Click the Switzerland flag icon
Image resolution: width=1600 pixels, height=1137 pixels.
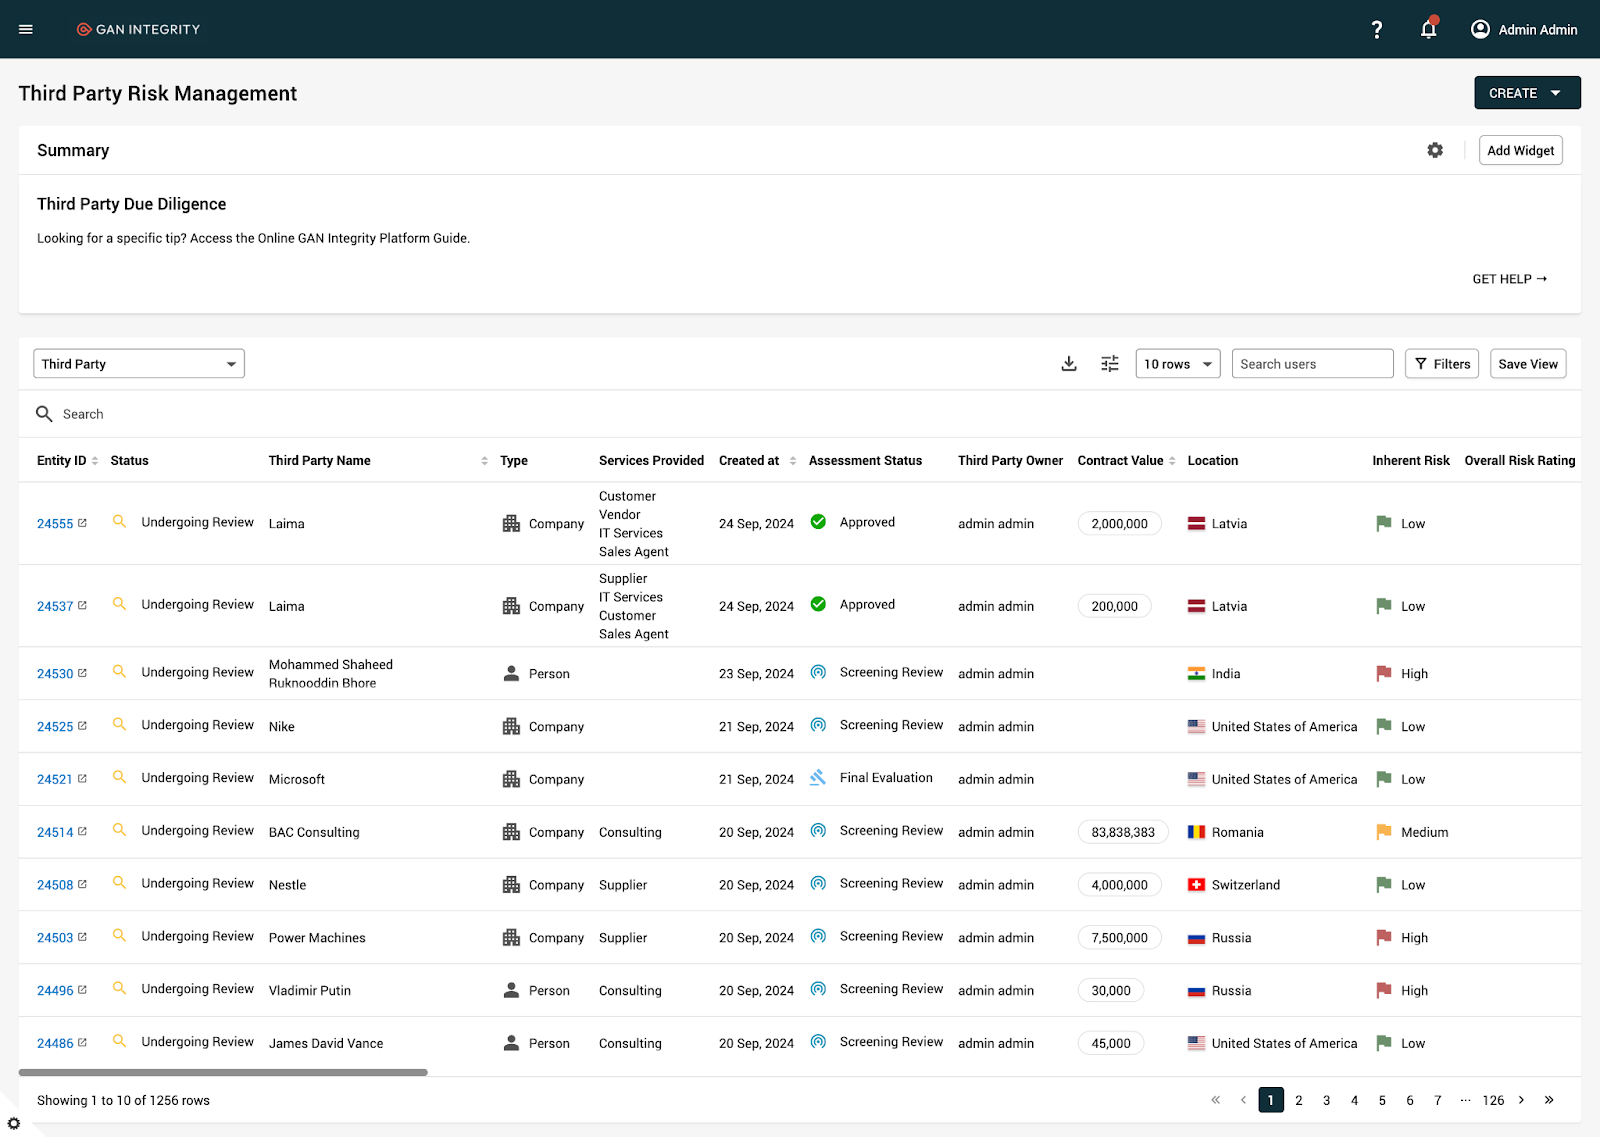pyautogui.click(x=1196, y=885)
